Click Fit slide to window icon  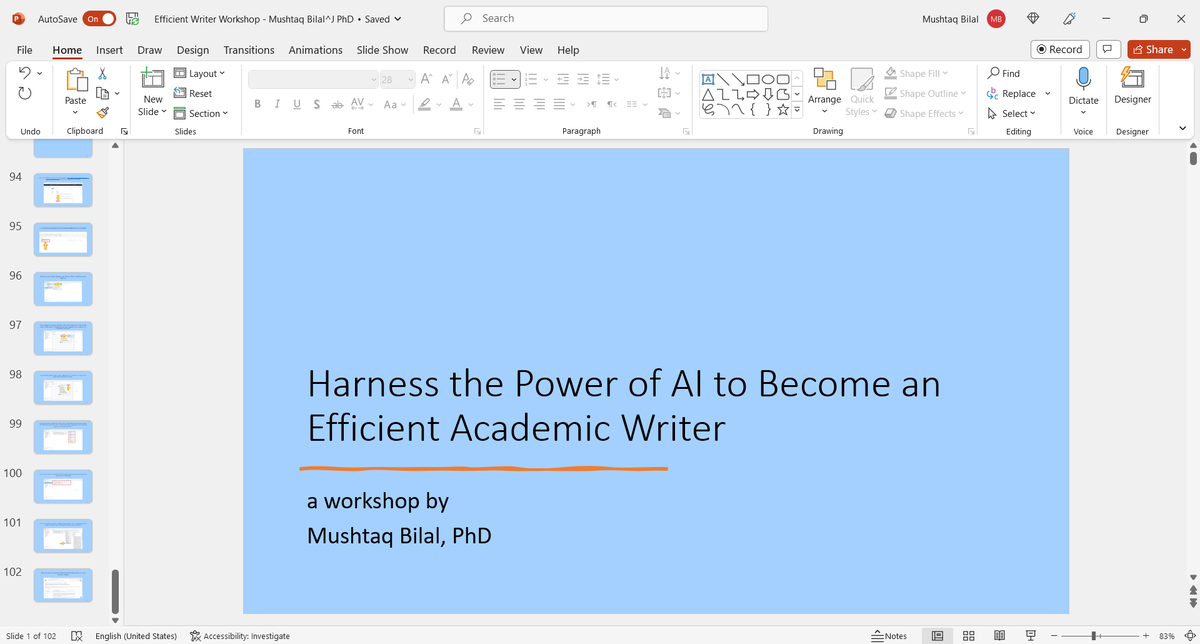click(1189, 636)
